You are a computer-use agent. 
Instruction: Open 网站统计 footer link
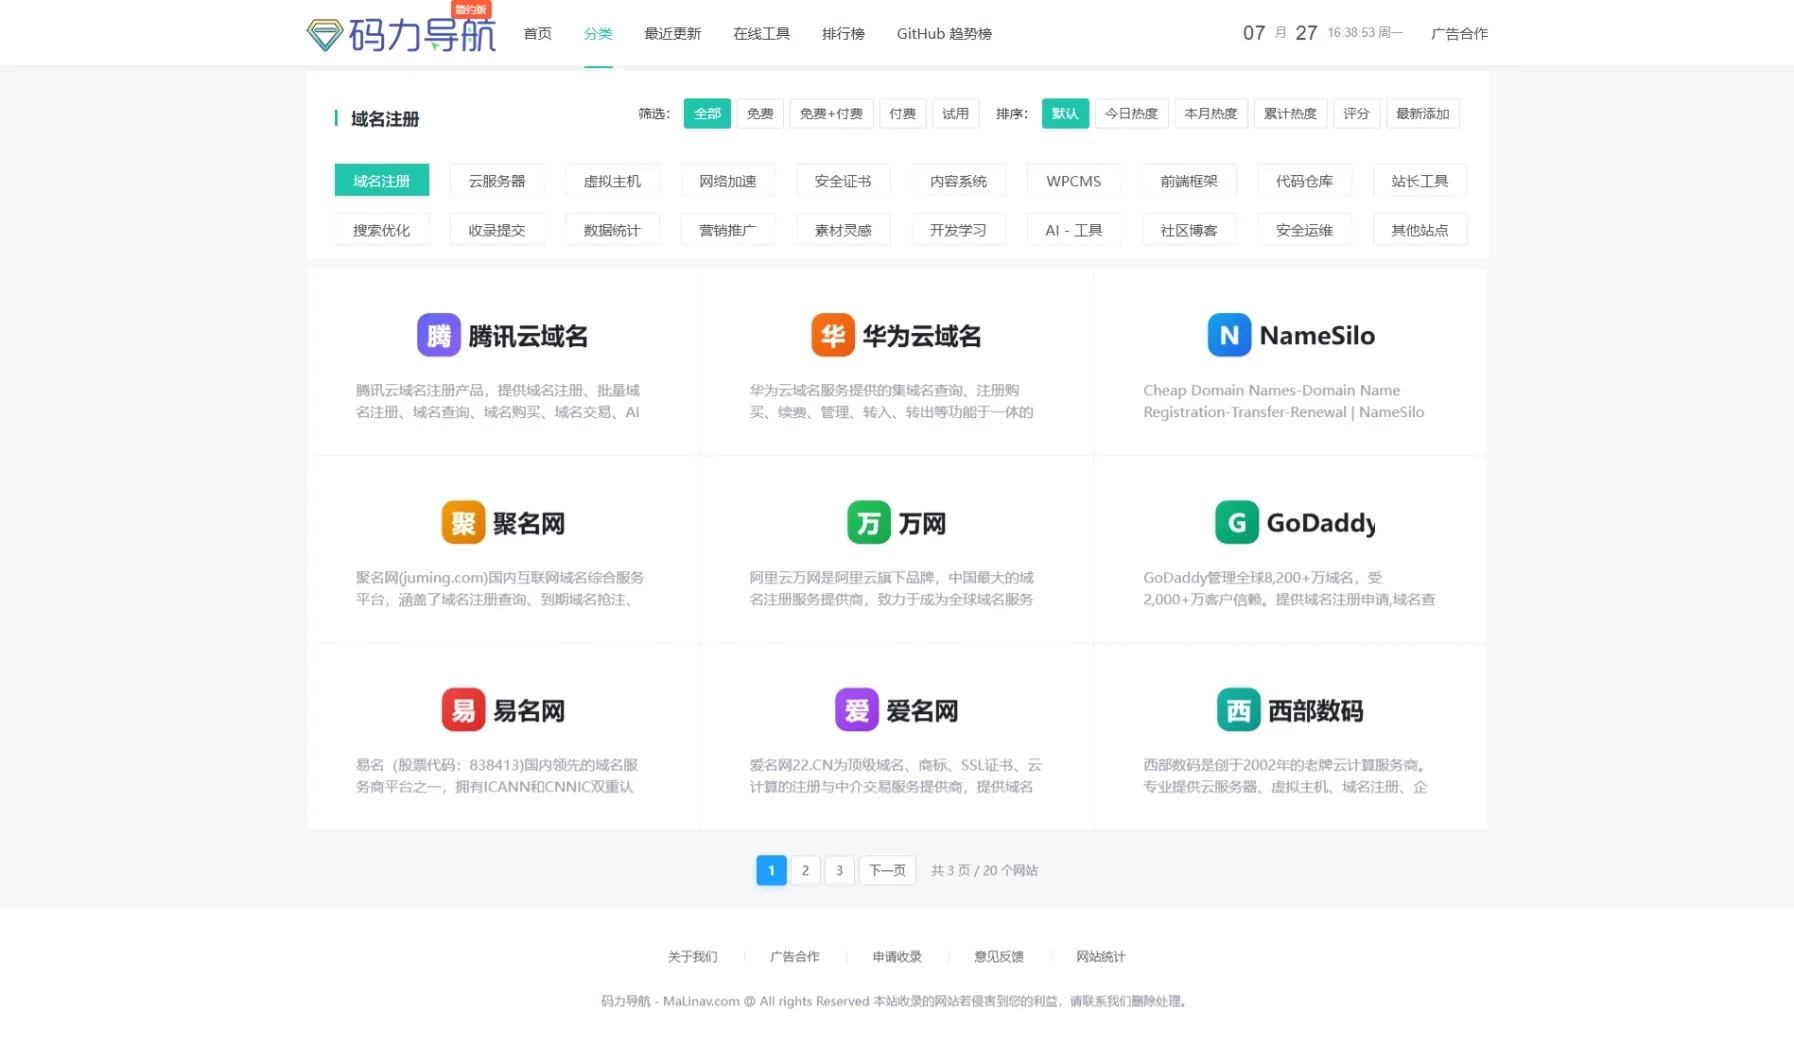pyautogui.click(x=1100, y=956)
